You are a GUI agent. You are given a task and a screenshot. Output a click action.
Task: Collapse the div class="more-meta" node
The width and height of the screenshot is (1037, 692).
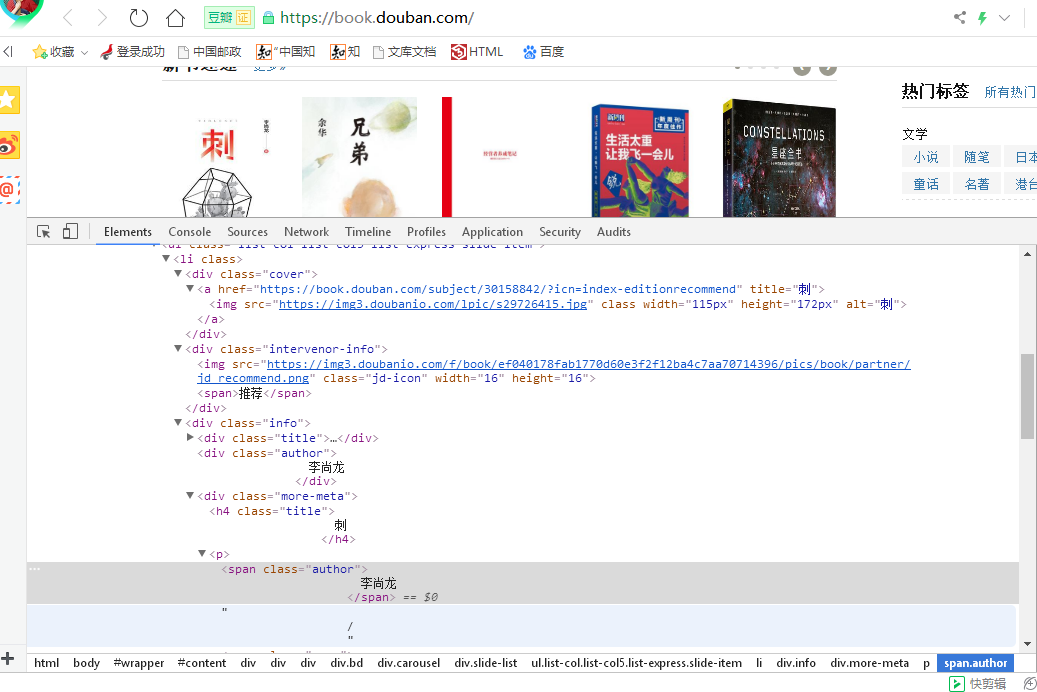[190, 495]
